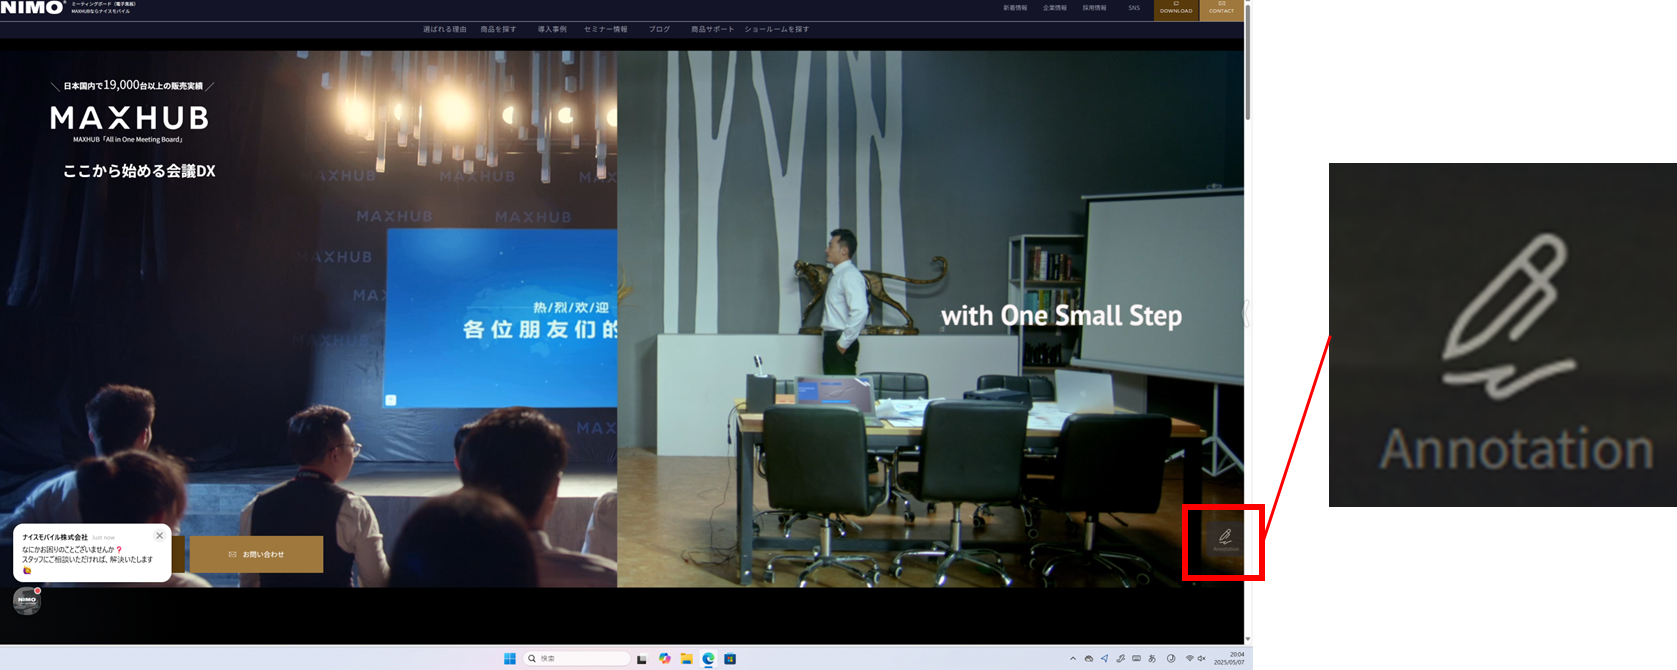Click the pen menu tray icon

click(x=1121, y=659)
